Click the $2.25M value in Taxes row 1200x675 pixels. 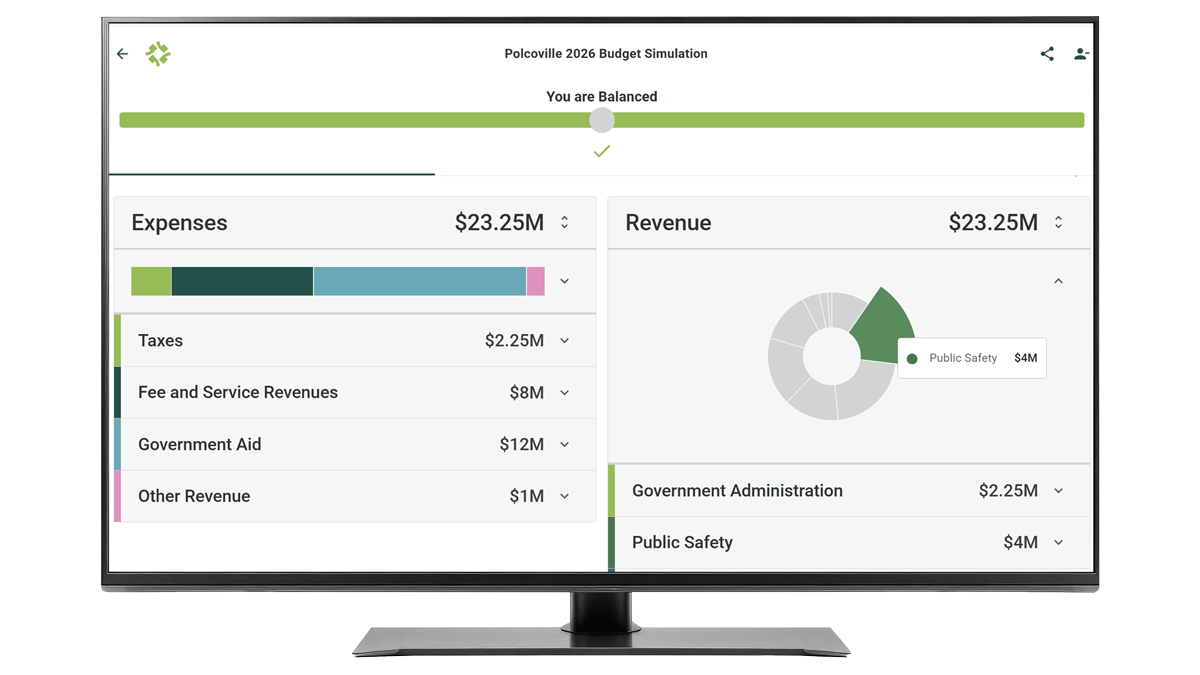pyautogui.click(x=514, y=341)
